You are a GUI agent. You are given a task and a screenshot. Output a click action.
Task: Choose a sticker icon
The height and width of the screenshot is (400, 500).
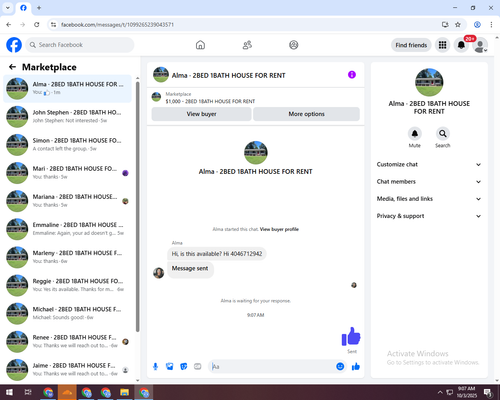(x=184, y=367)
